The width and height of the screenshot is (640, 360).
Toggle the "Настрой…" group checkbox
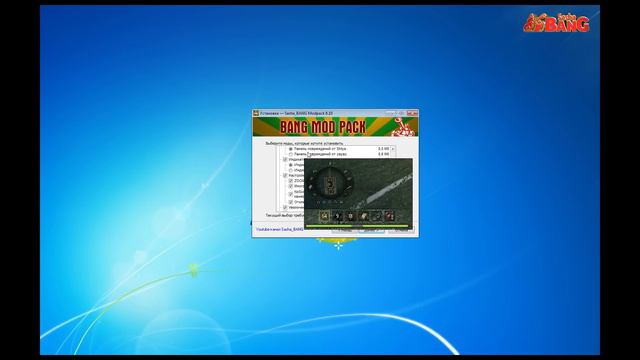coord(285,175)
